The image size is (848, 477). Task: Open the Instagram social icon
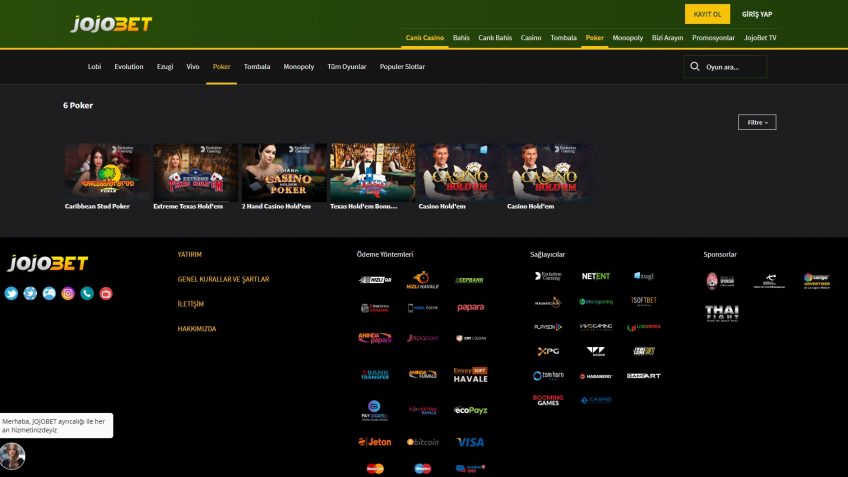coord(68,293)
